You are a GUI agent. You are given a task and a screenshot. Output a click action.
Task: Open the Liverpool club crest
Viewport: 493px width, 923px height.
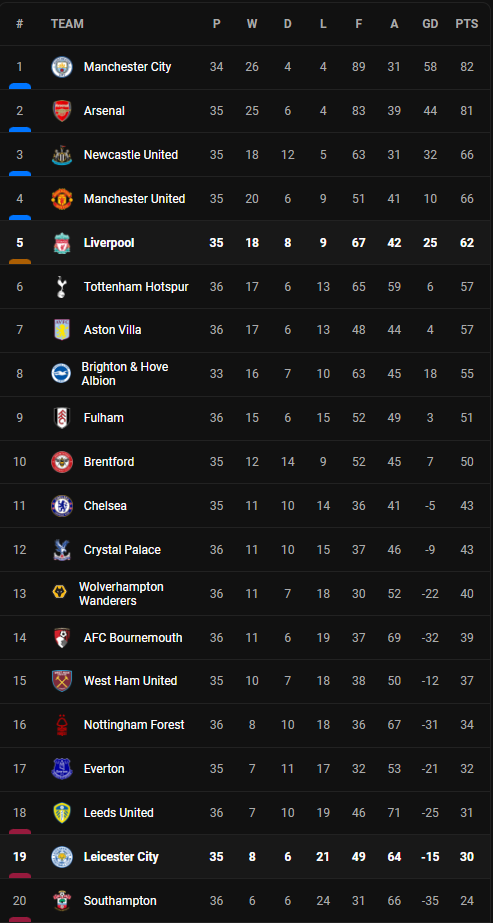click(x=62, y=243)
